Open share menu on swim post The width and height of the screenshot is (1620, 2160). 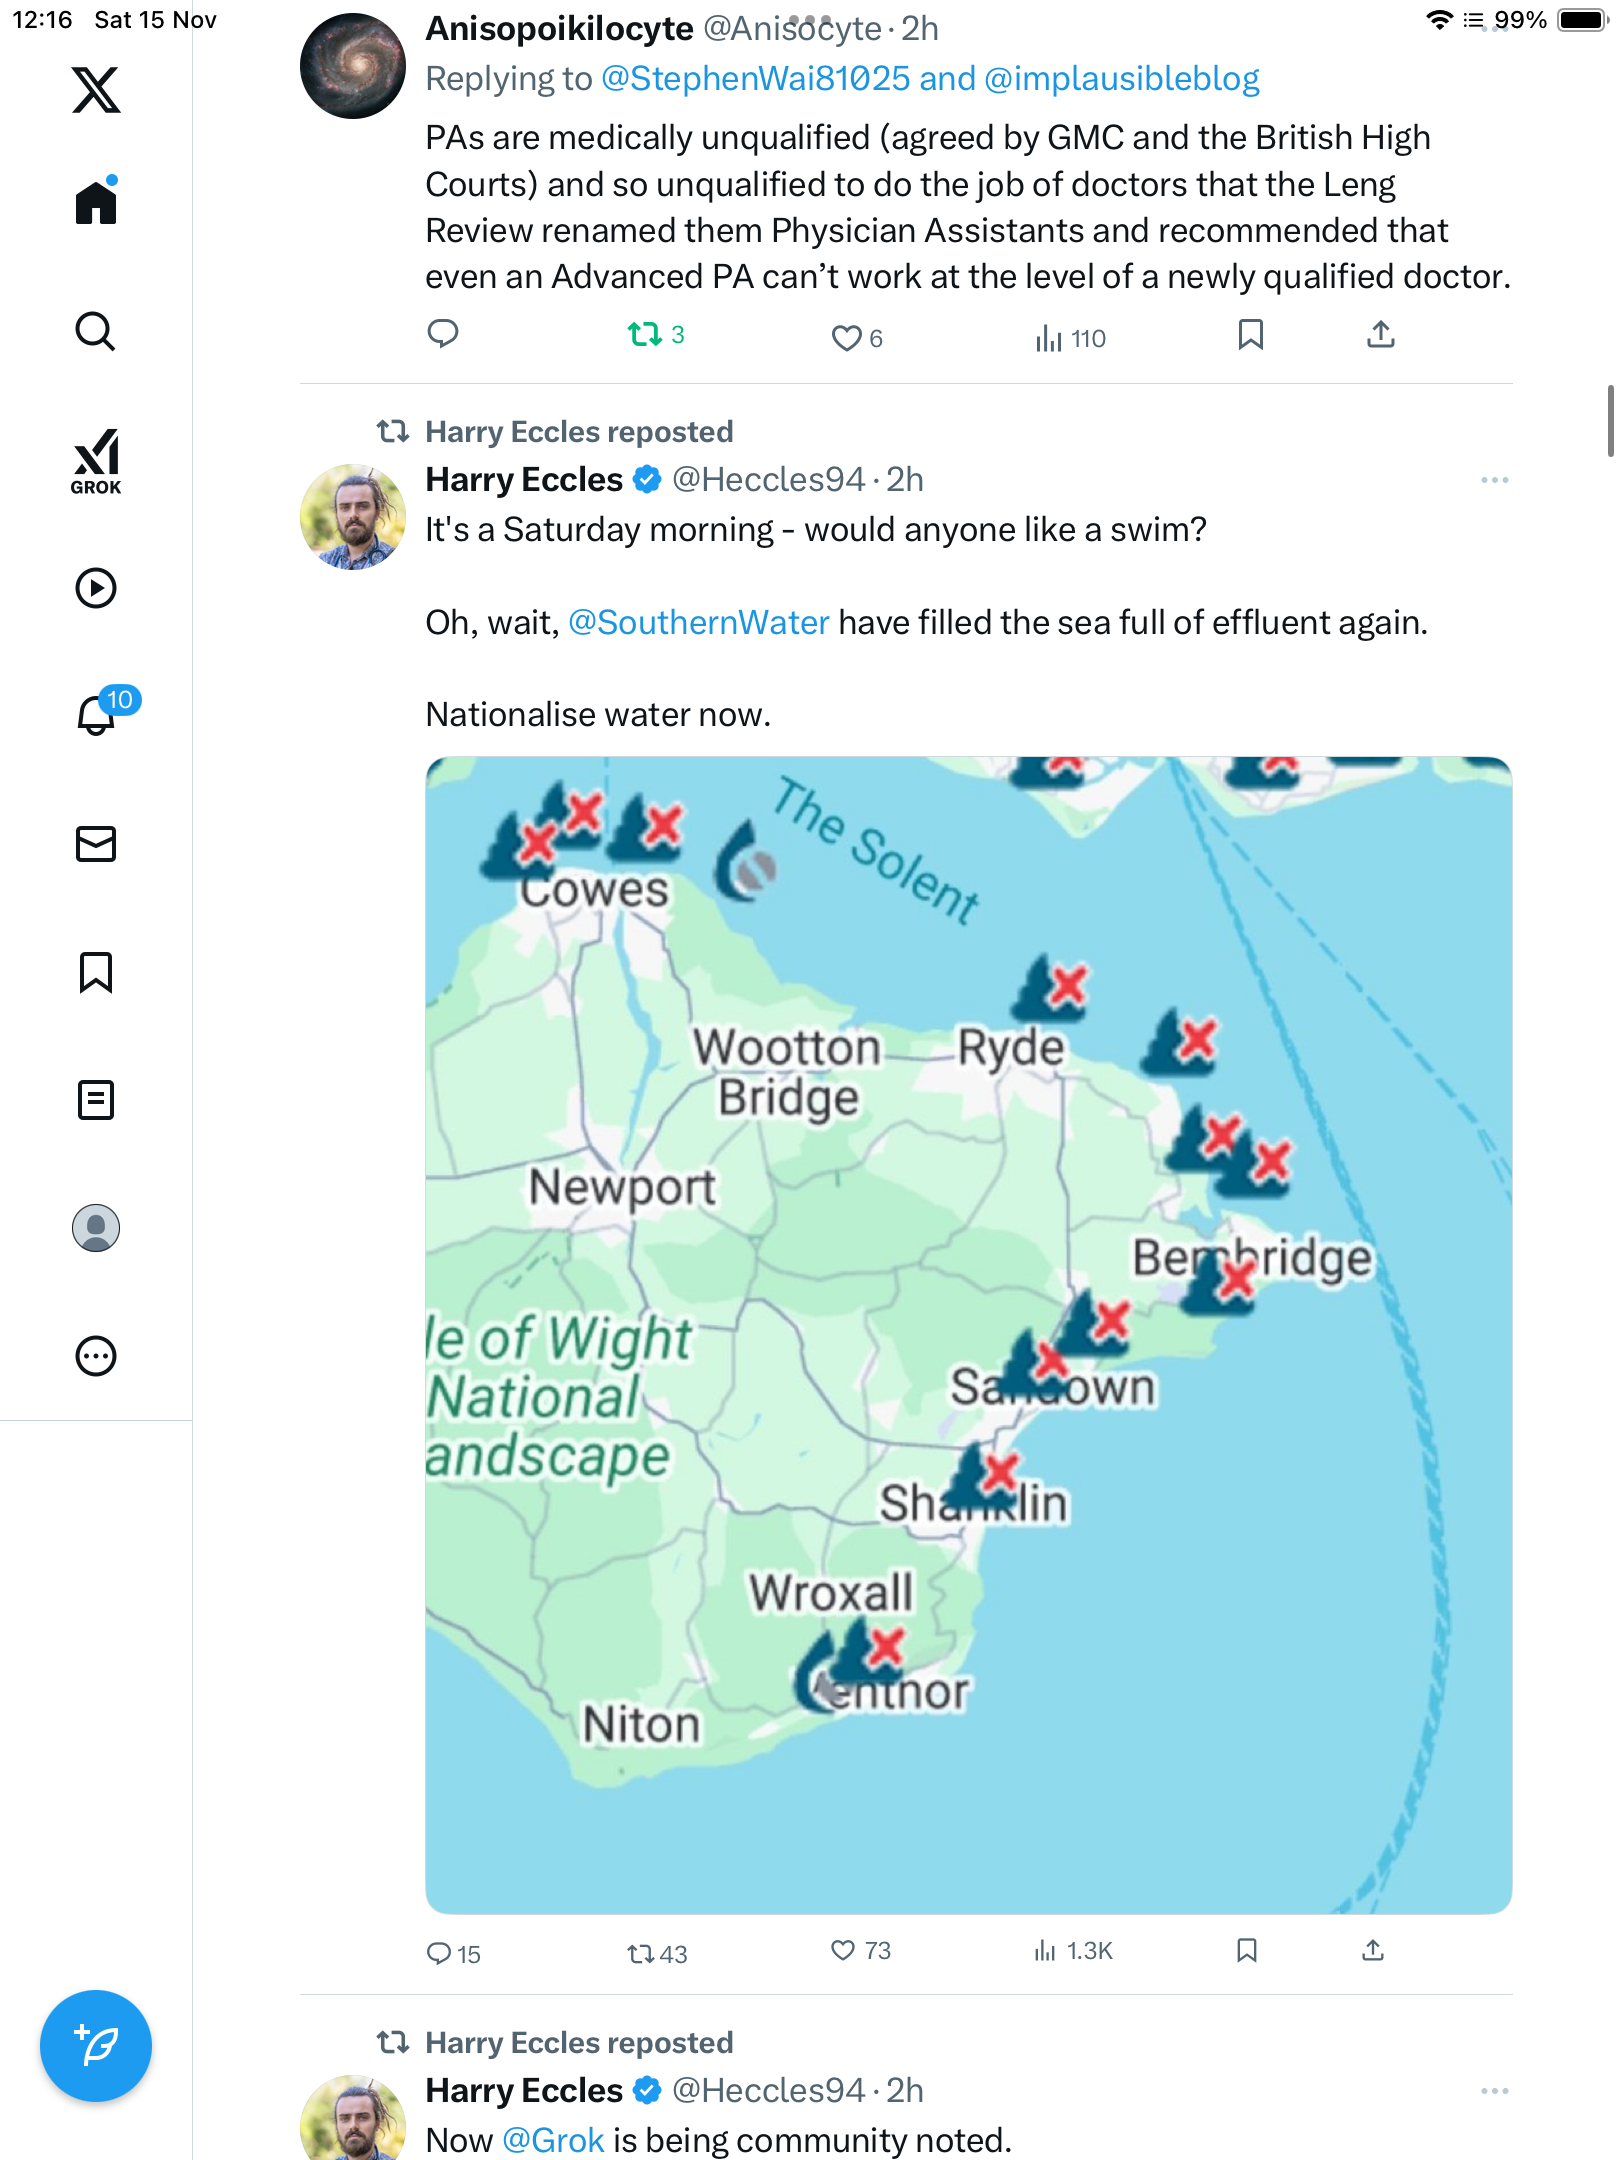point(1373,1950)
